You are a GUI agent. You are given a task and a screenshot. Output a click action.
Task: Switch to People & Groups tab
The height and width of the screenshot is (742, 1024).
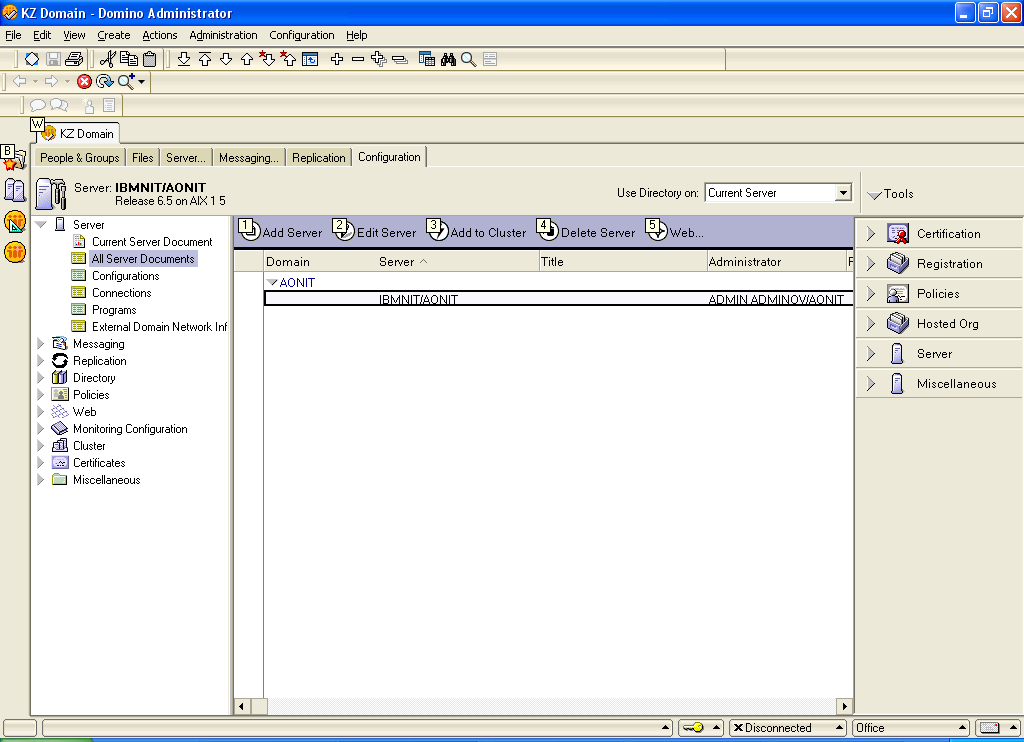tap(79, 157)
